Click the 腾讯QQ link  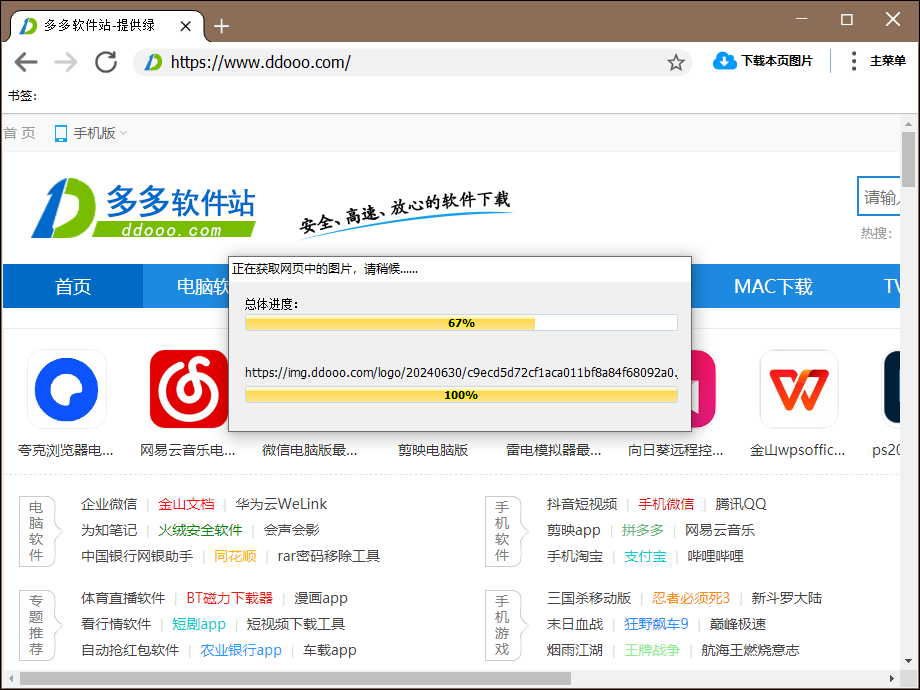coord(741,504)
